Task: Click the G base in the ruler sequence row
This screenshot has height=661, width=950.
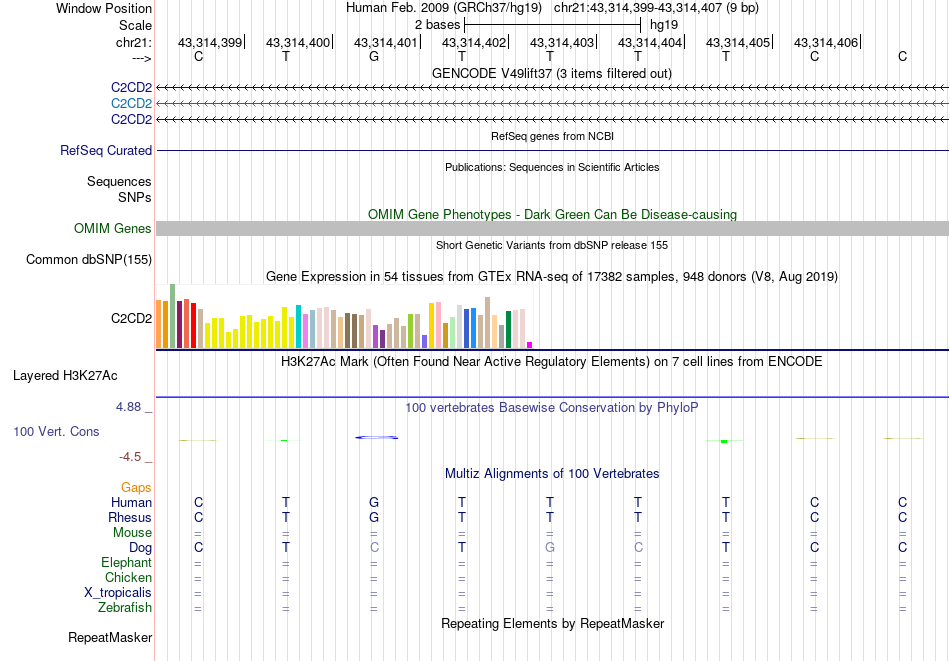Action: 374,56
